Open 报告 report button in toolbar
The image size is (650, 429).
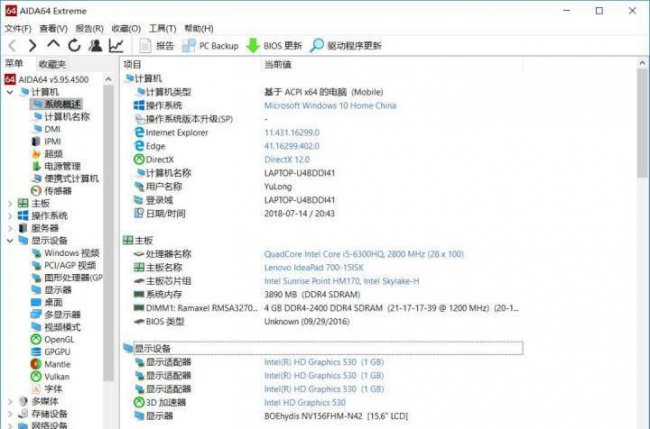pyautogui.click(x=157, y=46)
